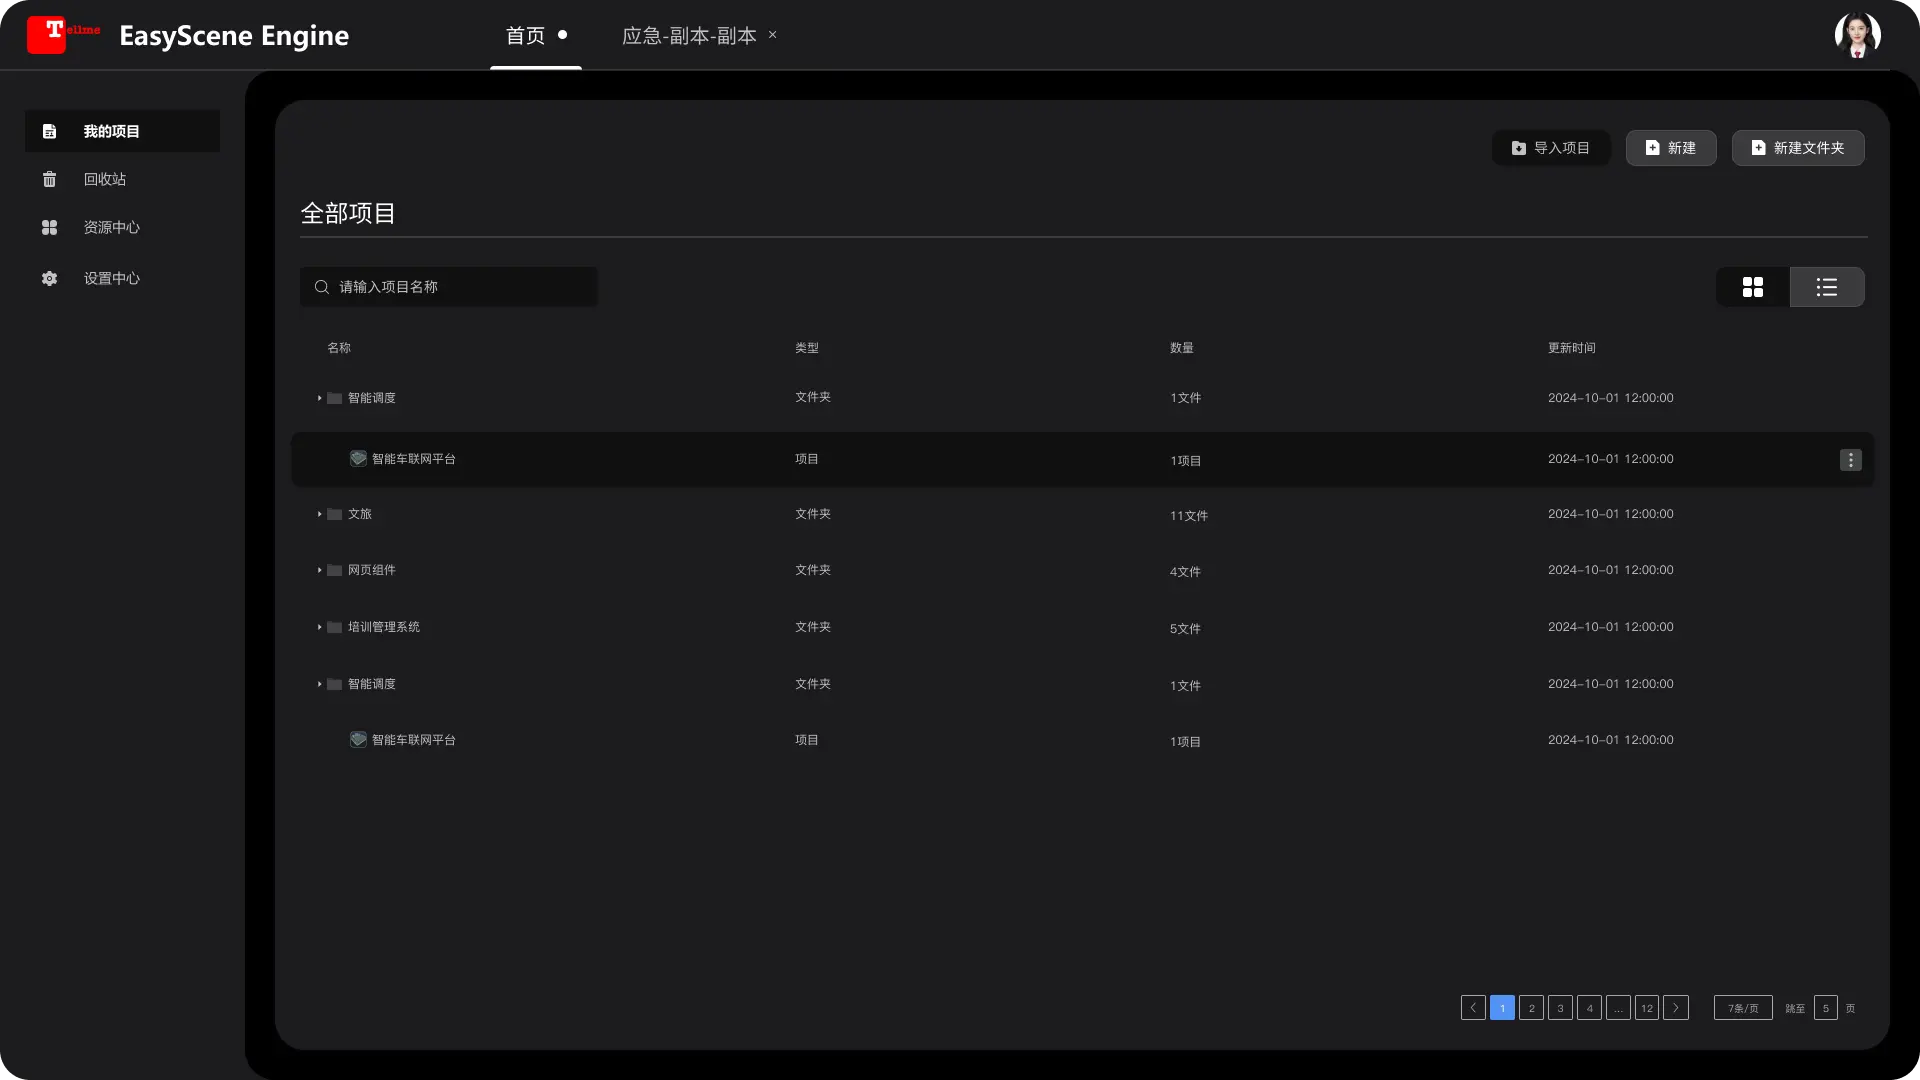The width and height of the screenshot is (1920, 1080).
Task: Expand the 网页组件 folder
Action: point(319,570)
